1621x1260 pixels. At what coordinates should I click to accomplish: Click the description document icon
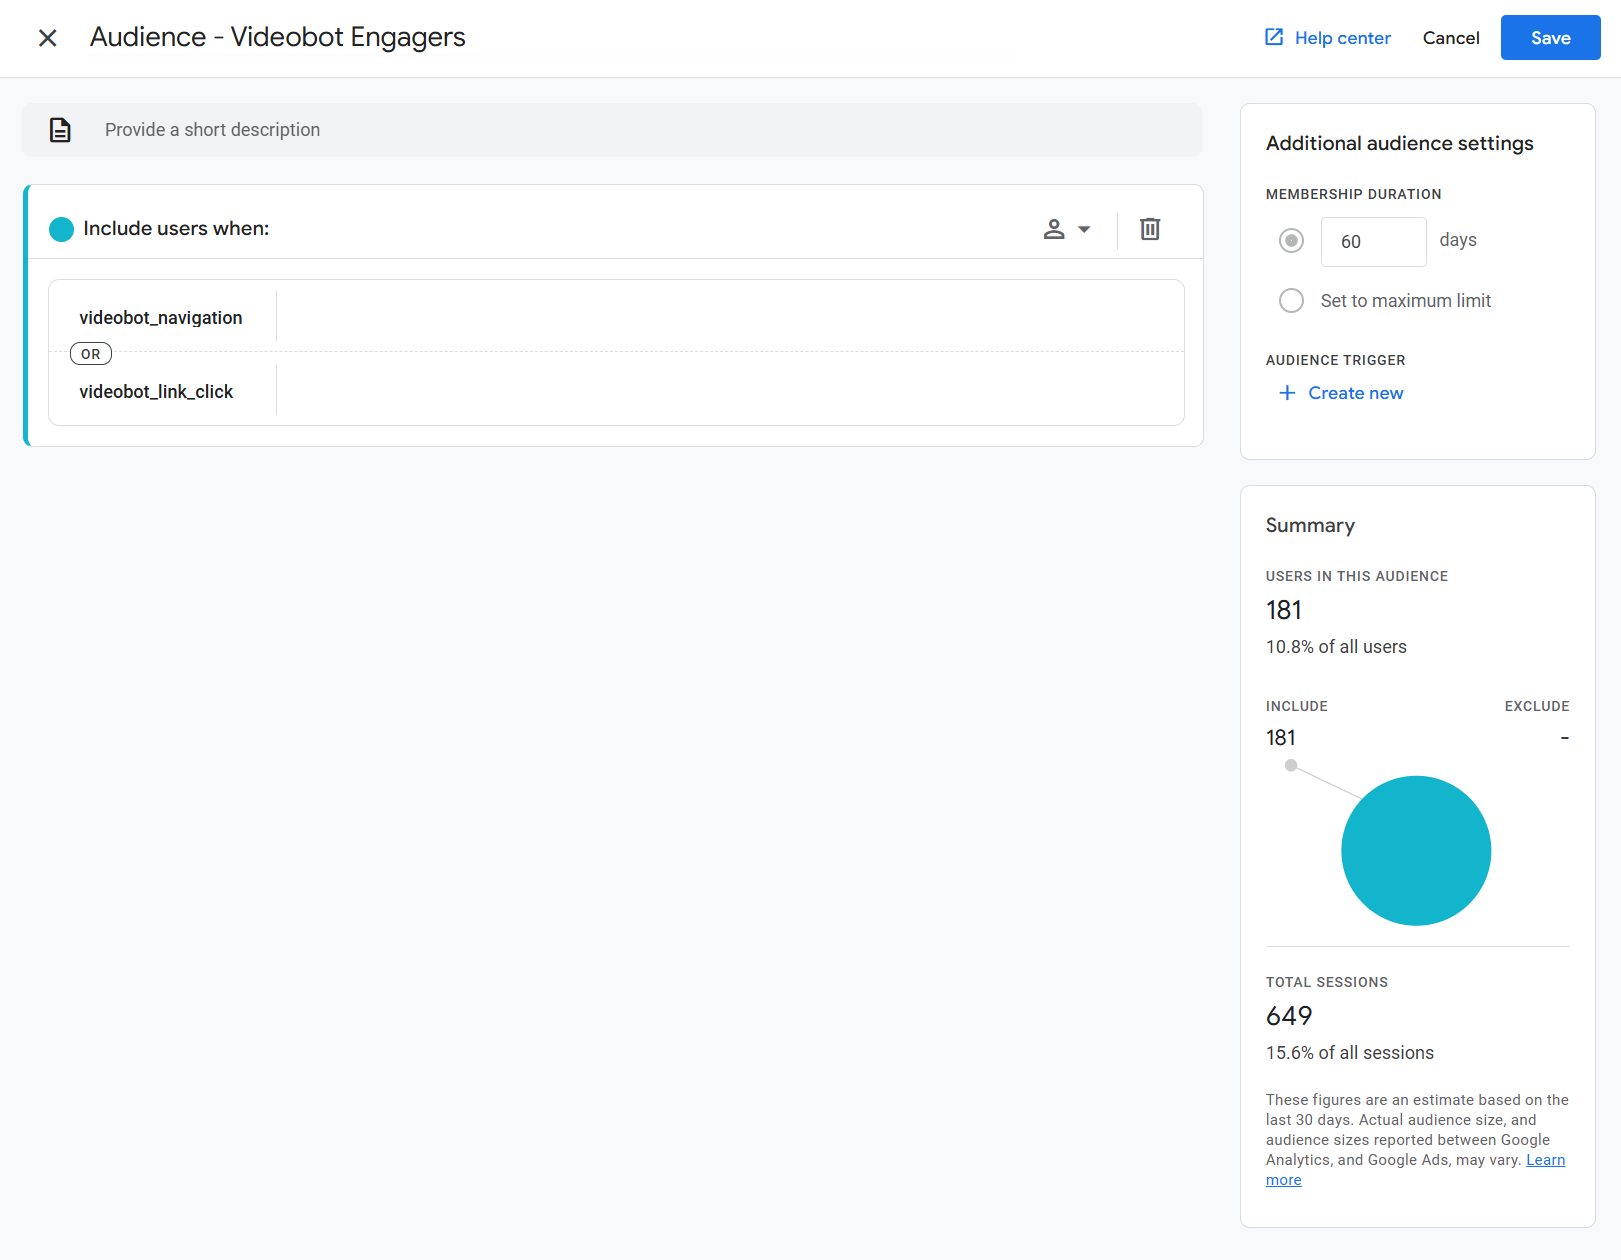click(x=60, y=130)
